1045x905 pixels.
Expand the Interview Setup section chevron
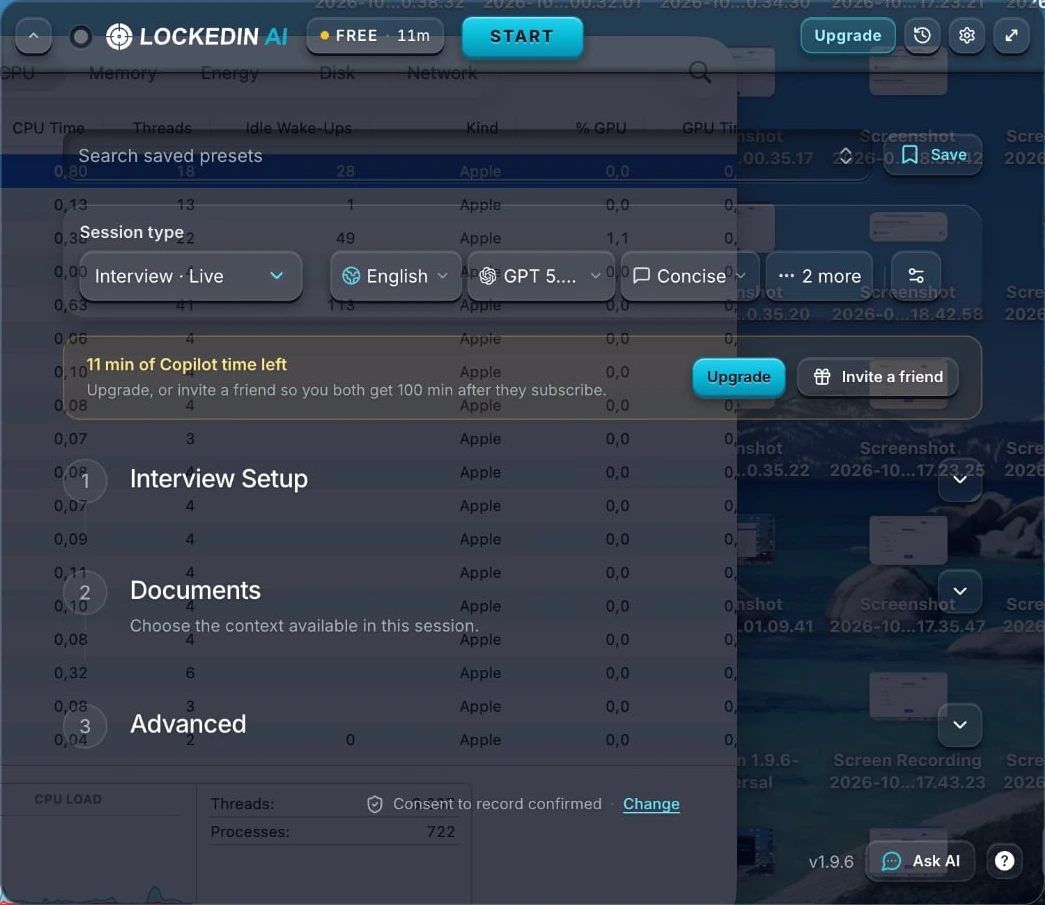960,479
